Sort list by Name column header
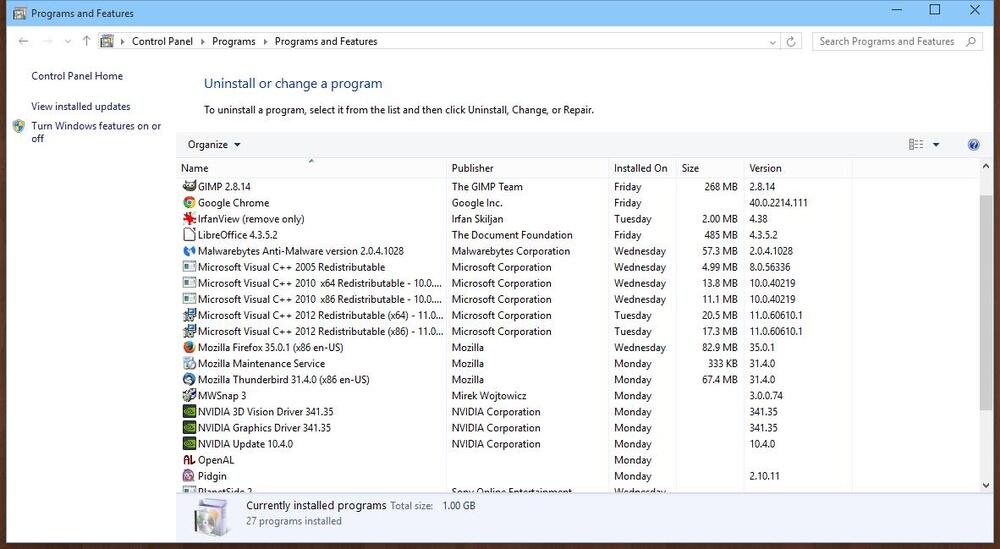 (312, 168)
